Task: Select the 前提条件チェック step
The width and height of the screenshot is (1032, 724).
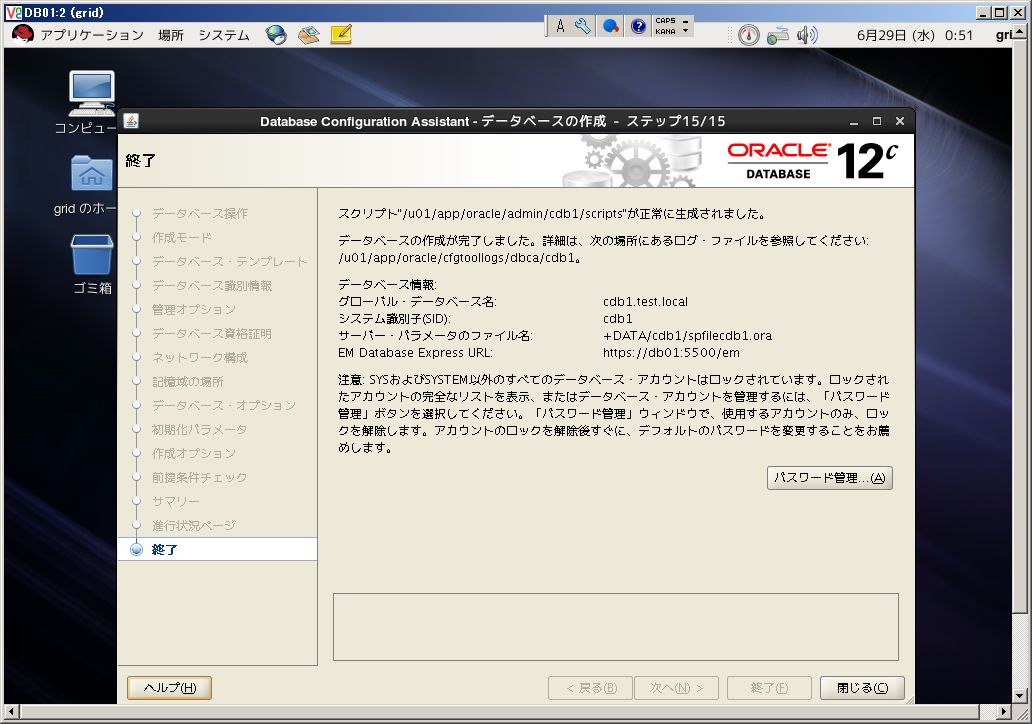Action: [x=199, y=478]
